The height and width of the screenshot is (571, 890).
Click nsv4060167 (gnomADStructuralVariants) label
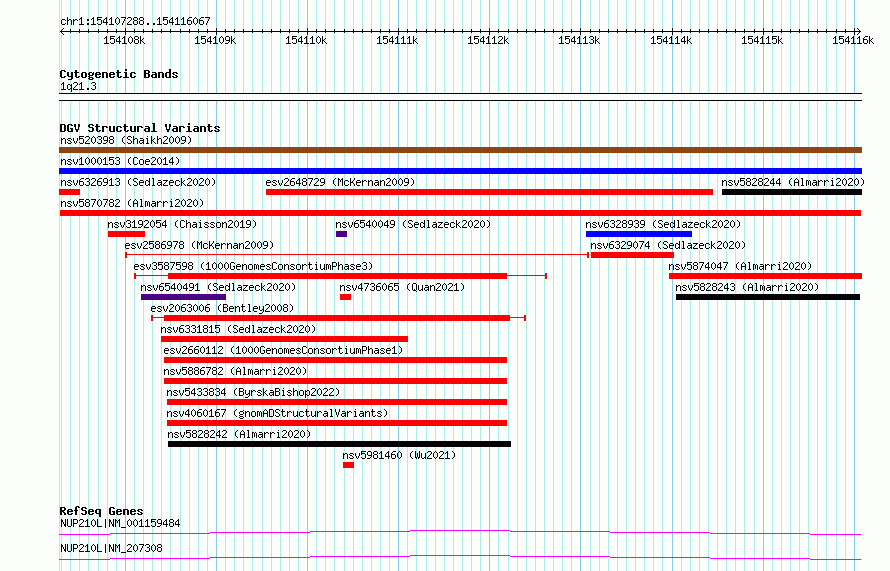pyautogui.click(x=277, y=413)
